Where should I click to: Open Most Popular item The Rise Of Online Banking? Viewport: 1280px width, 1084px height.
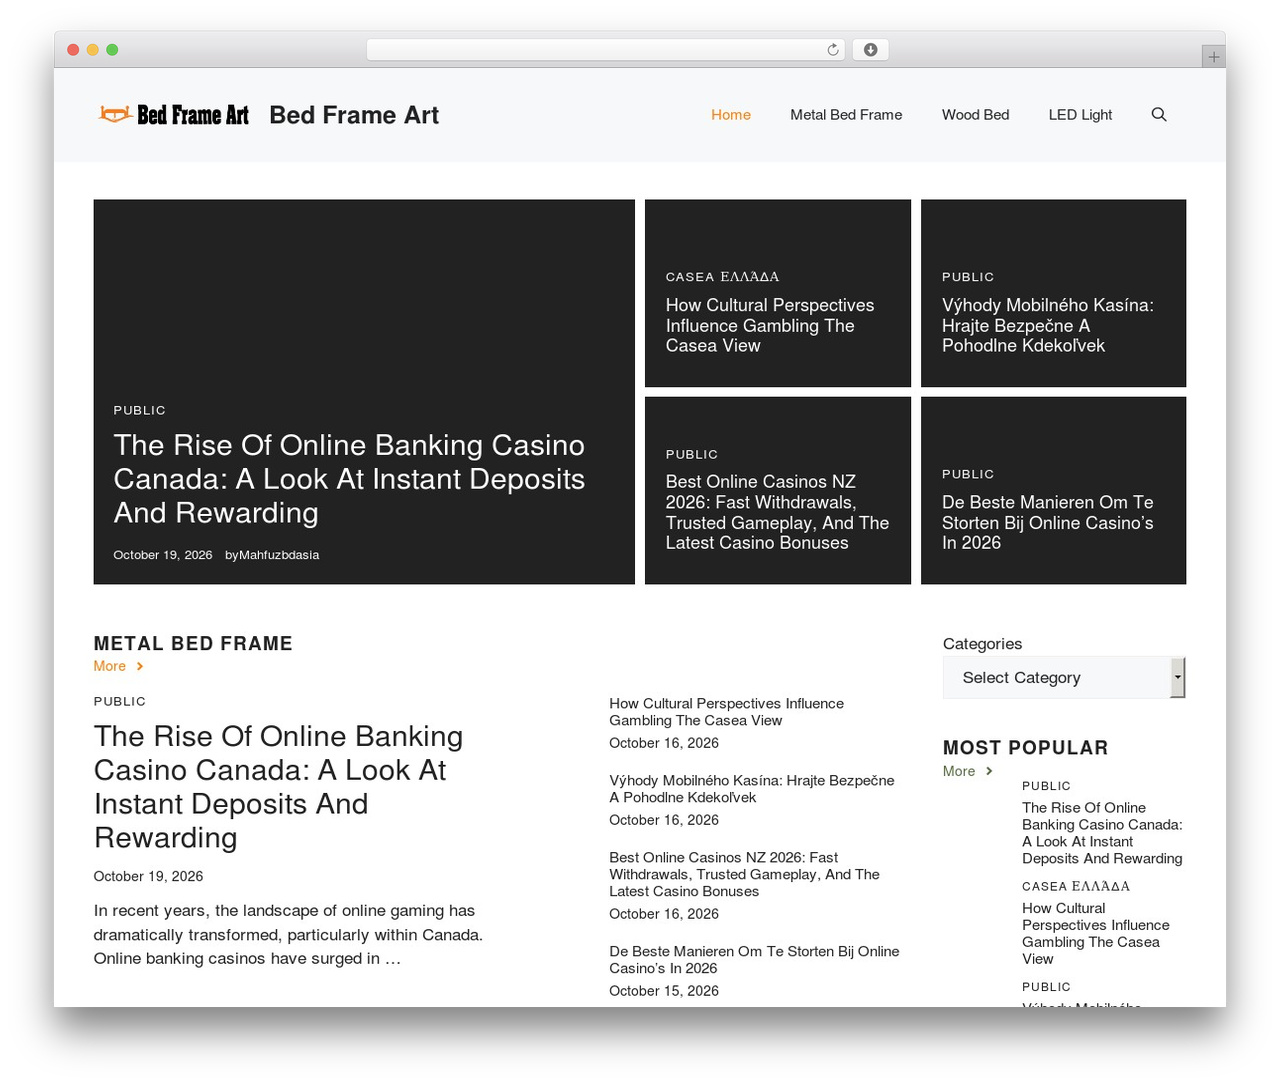coord(1102,833)
